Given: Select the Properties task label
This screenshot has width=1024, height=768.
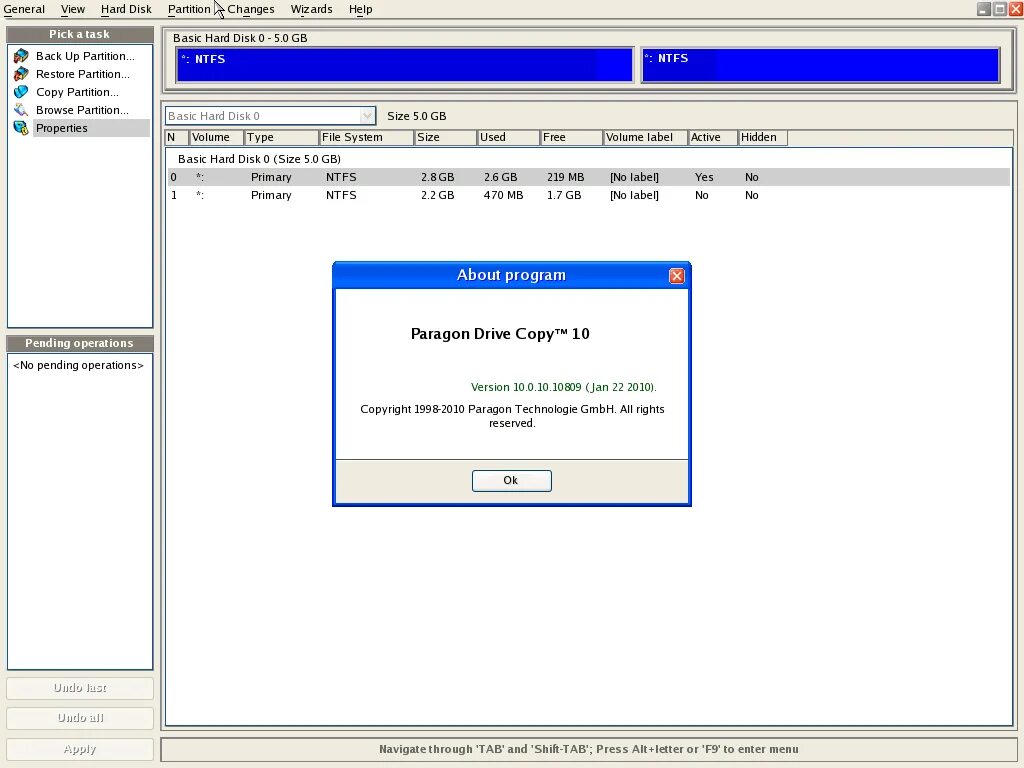Looking at the screenshot, I should [x=61, y=128].
